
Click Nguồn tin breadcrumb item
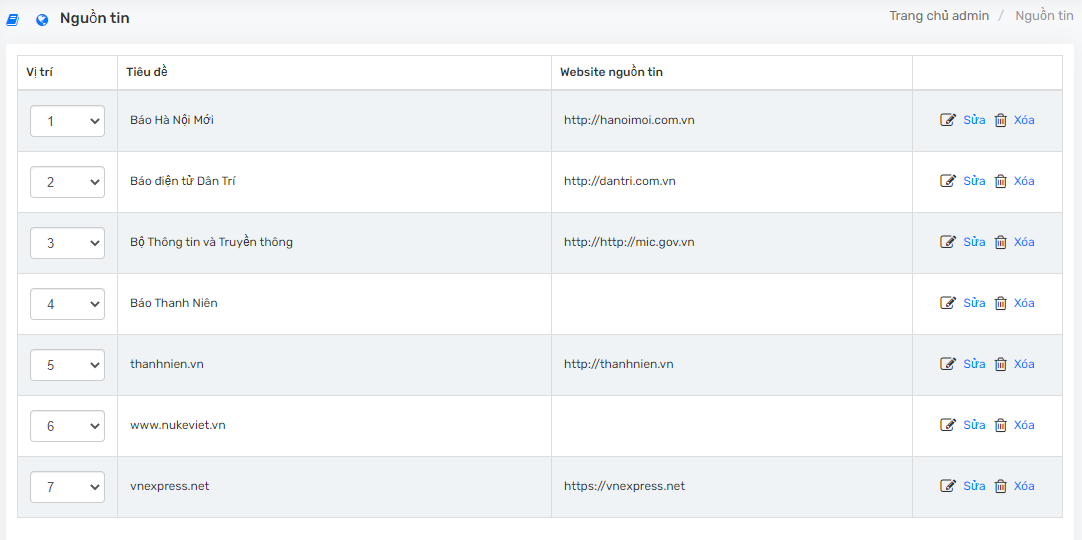pos(1044,16)
